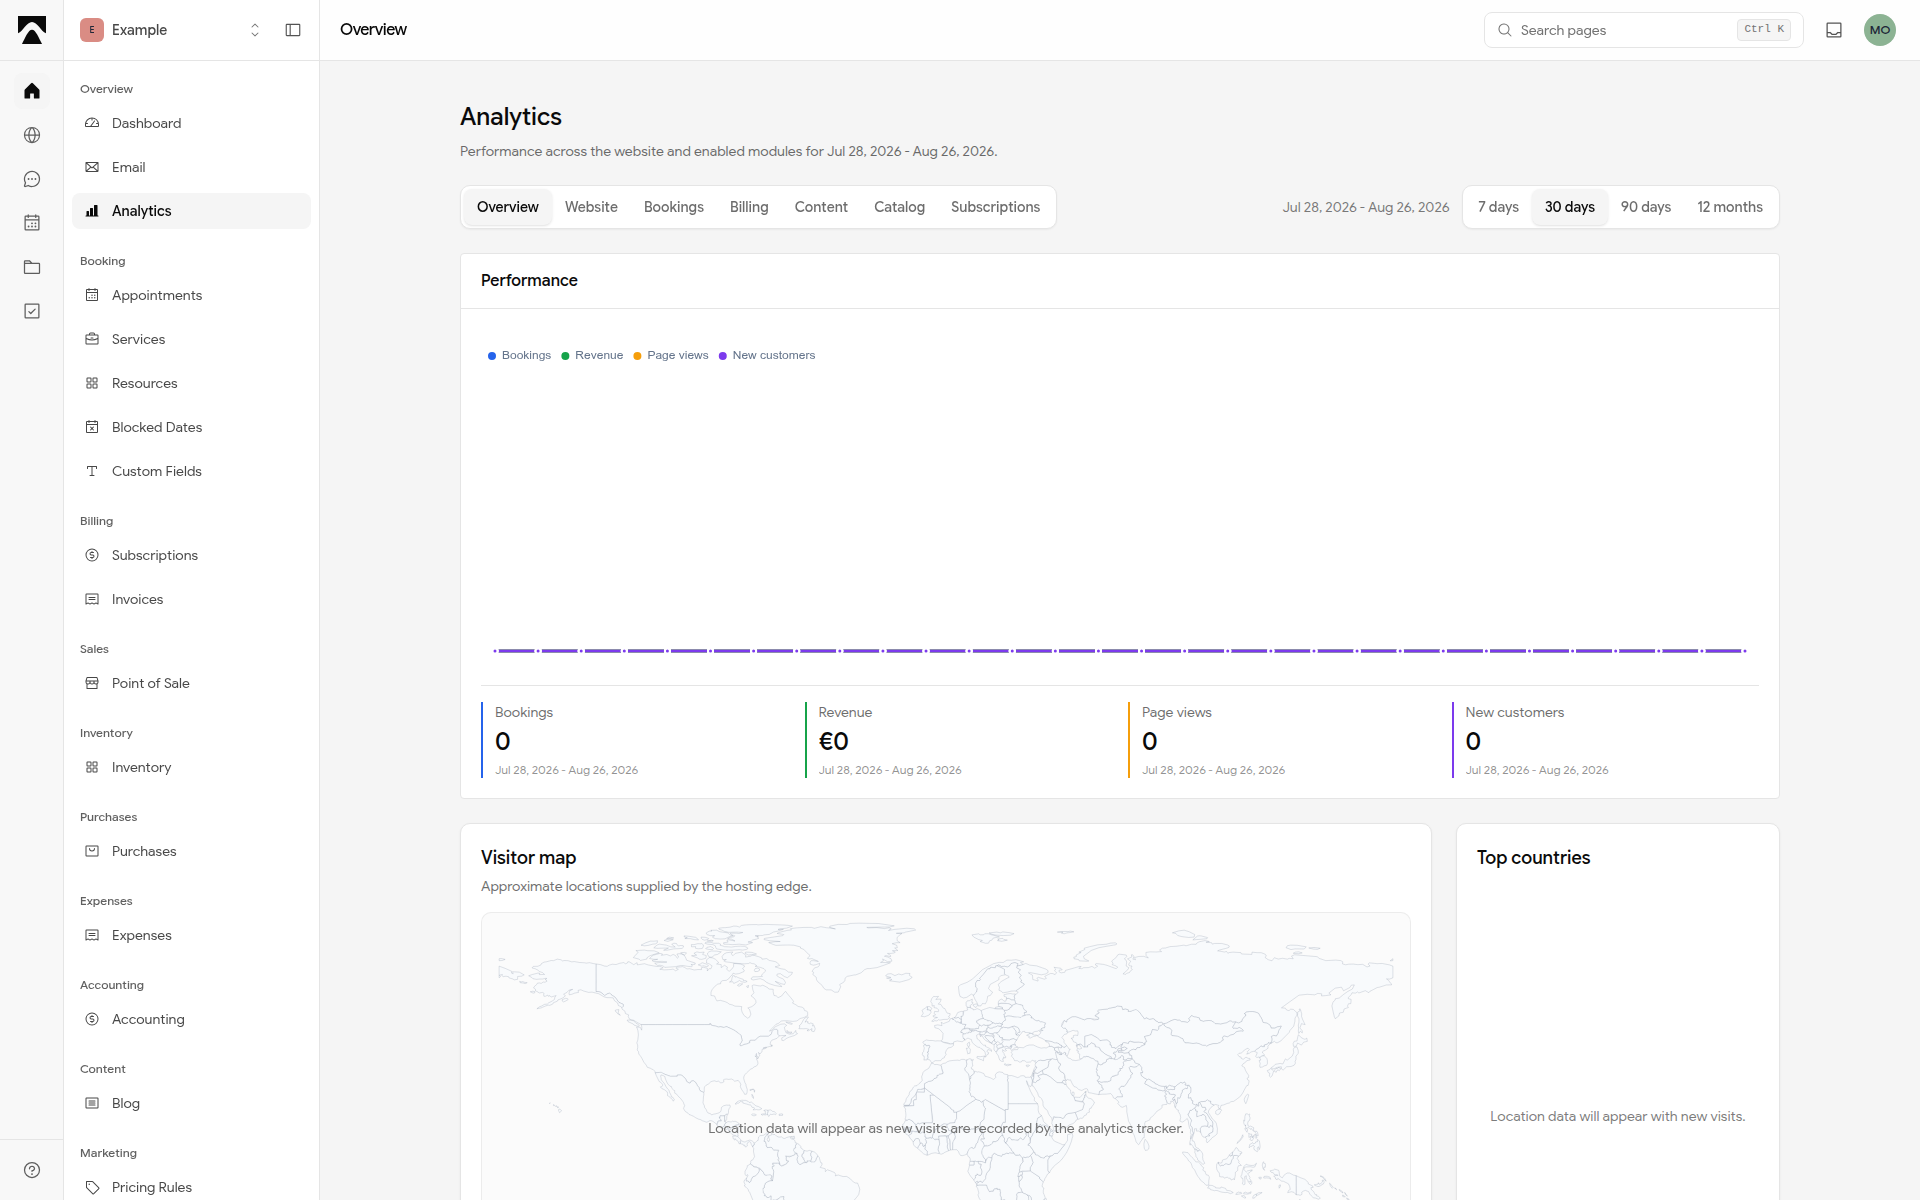Click the Resources grid icon
Viewport: 1920px width, 1200px height.
(x=92, y=383)
